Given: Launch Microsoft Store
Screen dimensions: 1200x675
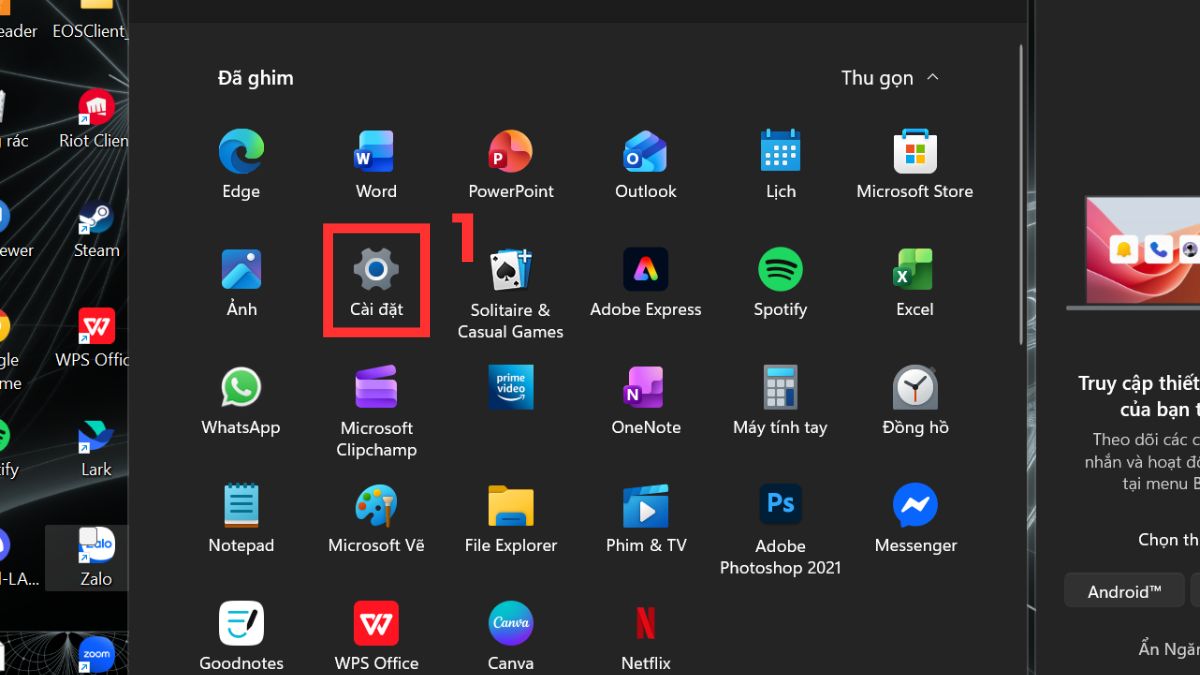Looking at the screenshot, I should click(x=915, y=165).
